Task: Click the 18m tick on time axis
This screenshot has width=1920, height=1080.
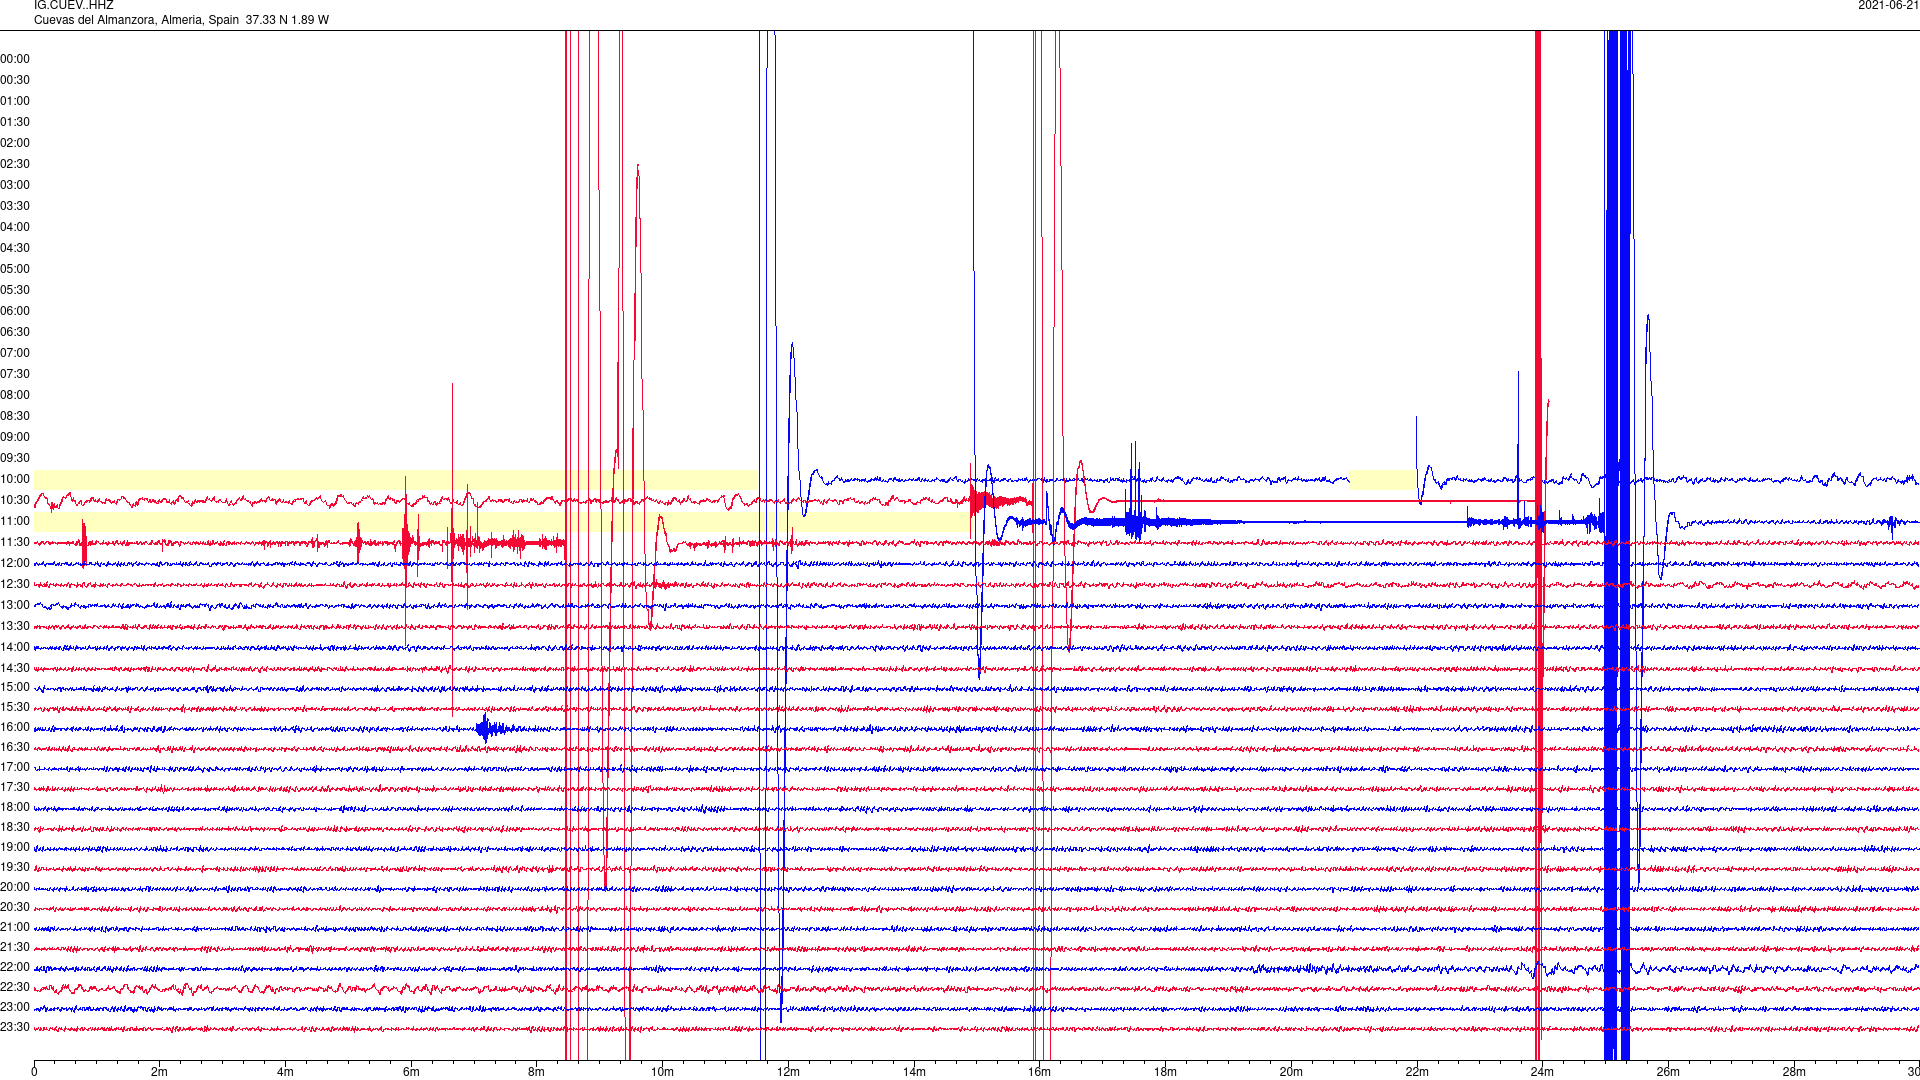Action: coord(1166,1072)
